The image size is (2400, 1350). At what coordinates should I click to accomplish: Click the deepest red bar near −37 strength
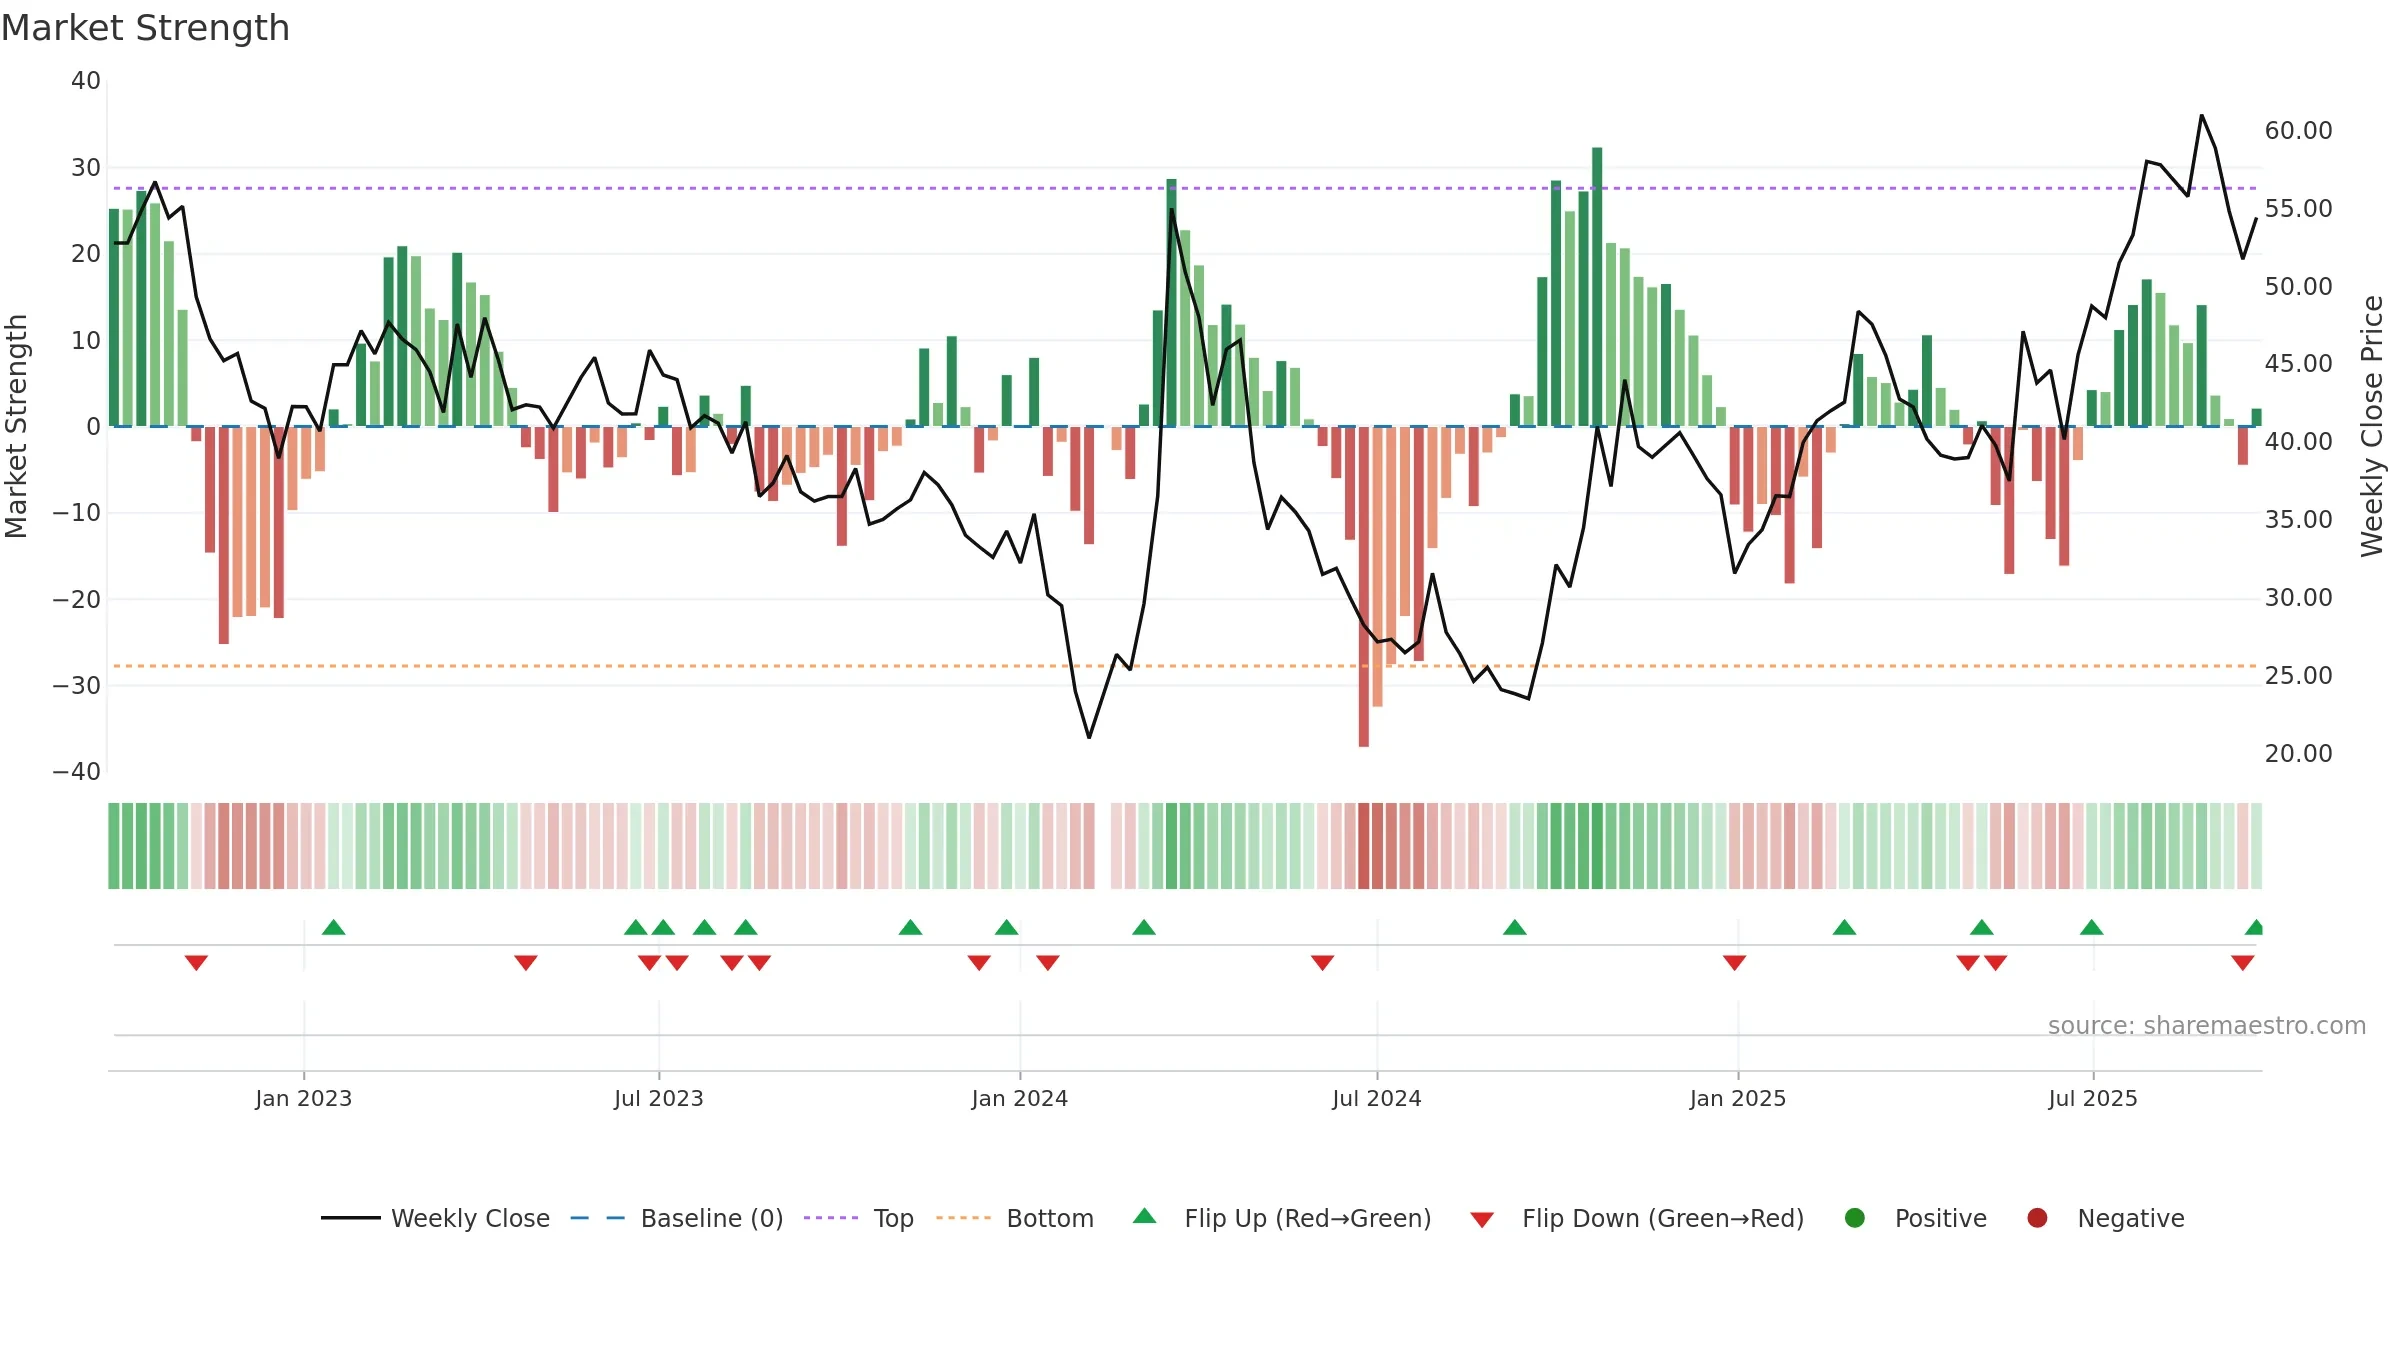click(x=1364, y=587)
